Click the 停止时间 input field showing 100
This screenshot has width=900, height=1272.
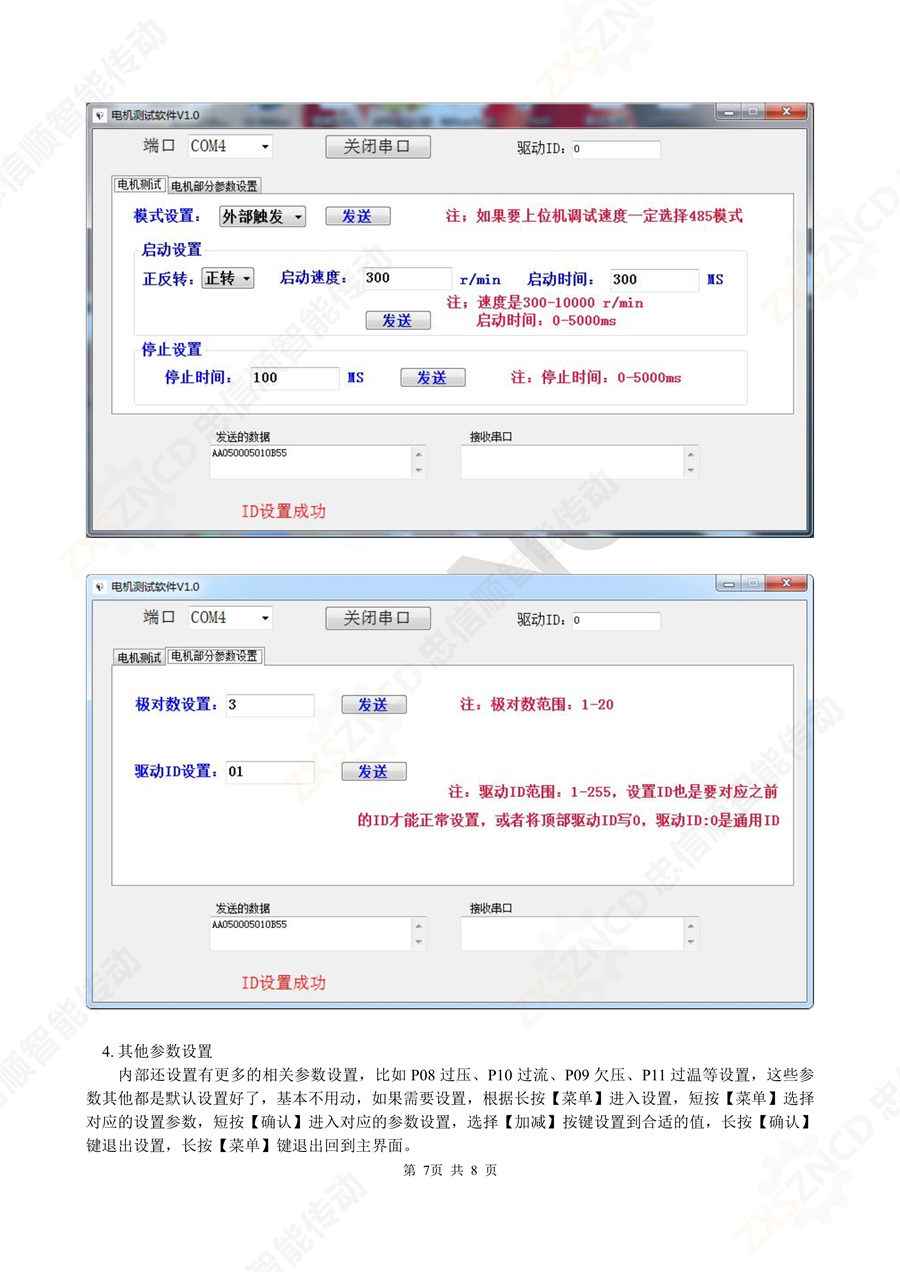(294, 378)
